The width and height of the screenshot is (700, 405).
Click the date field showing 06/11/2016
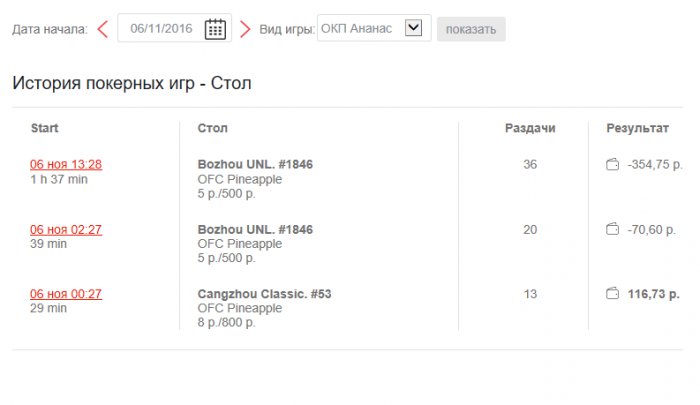pos(161,29)
